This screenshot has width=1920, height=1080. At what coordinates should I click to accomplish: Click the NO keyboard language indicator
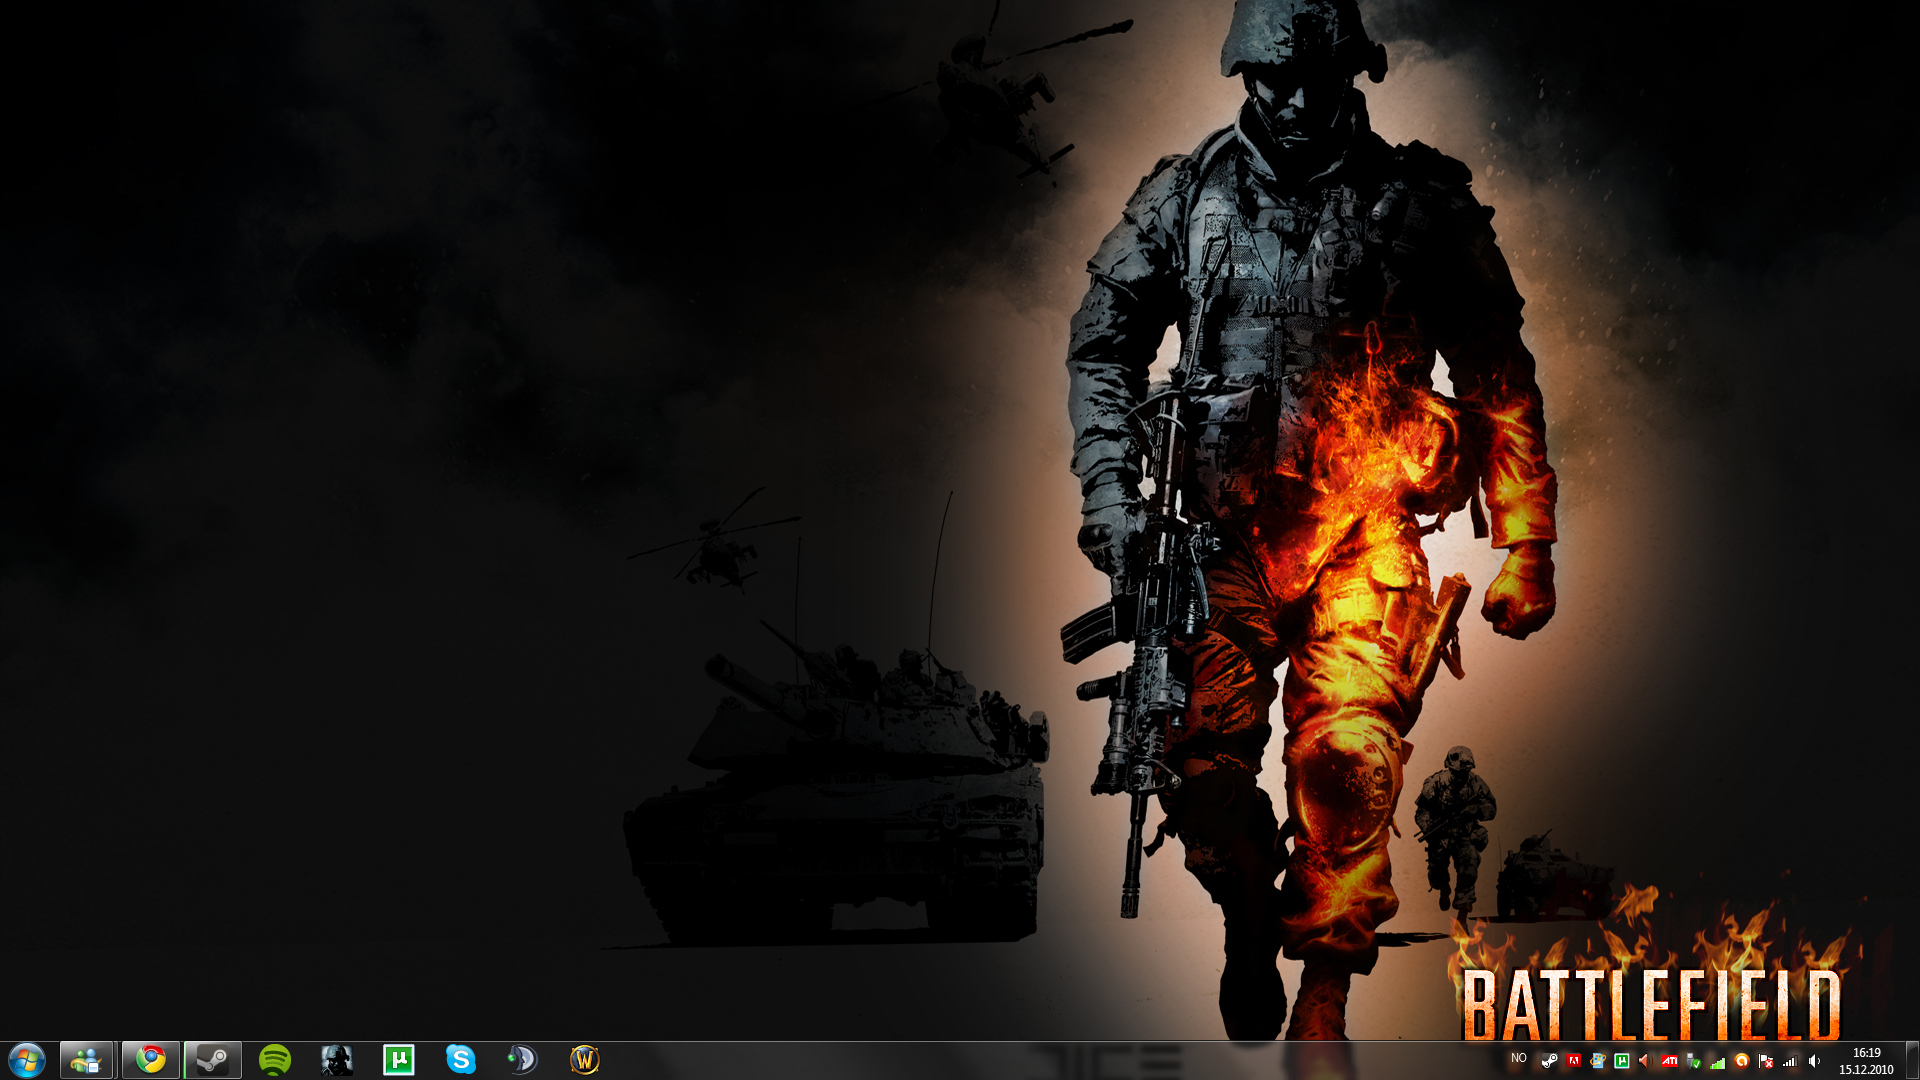pos(1519,1058)
